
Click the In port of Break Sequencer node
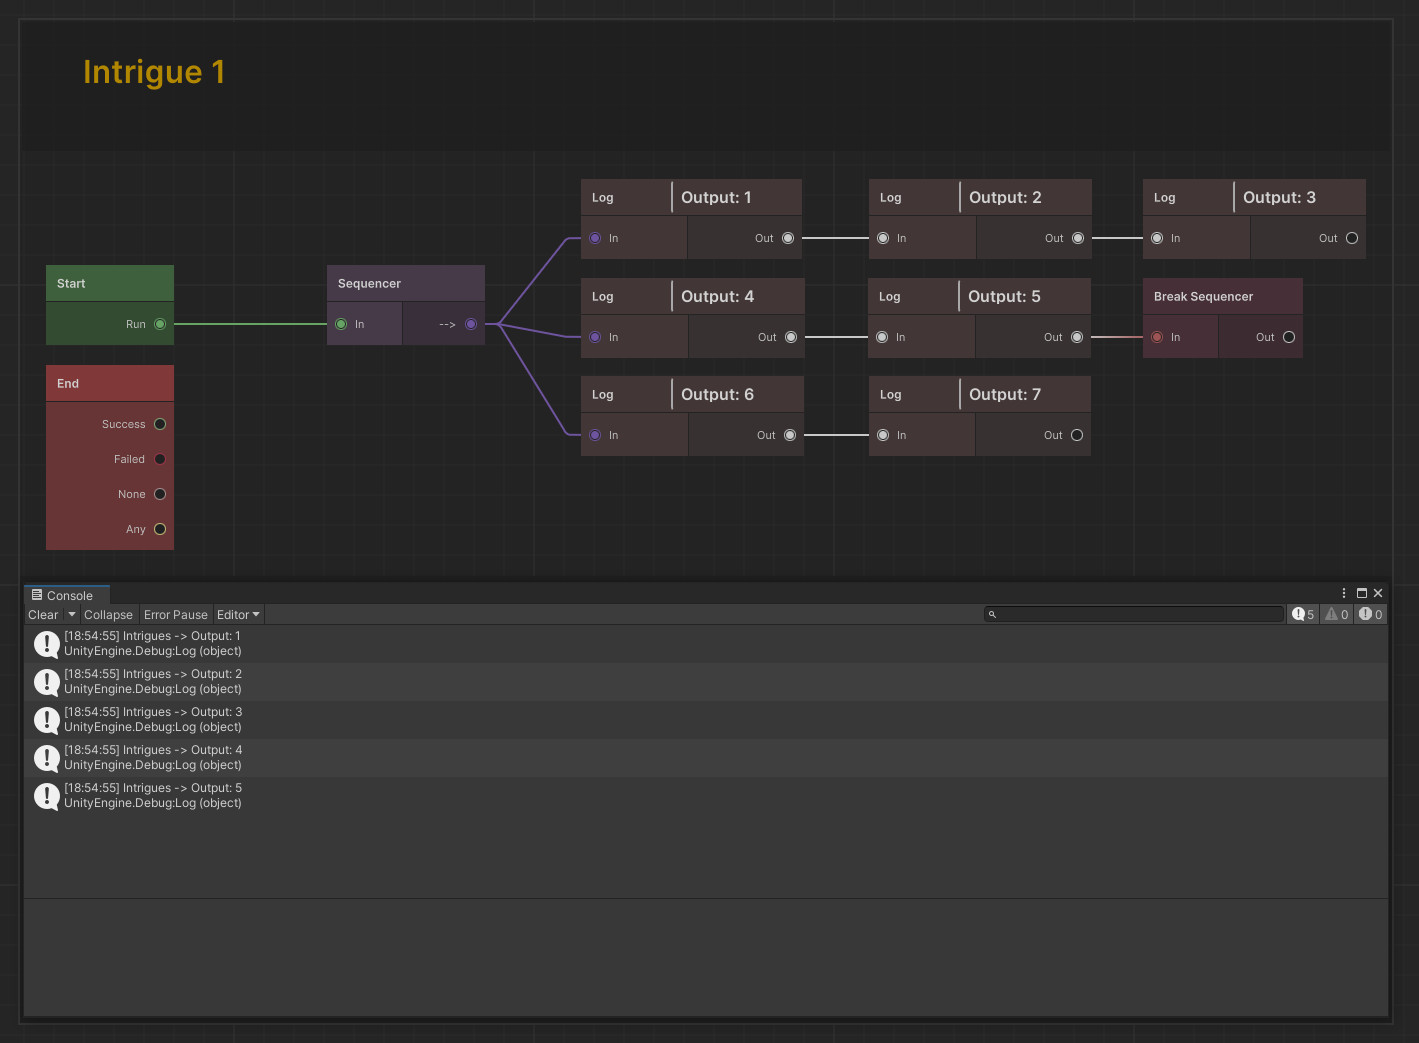(1157, 337)
